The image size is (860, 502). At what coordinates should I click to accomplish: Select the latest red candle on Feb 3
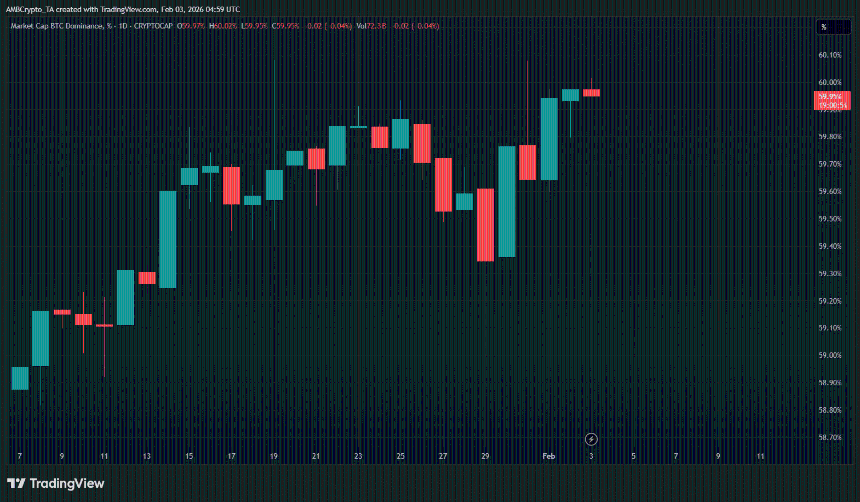[x=591, y=93]
